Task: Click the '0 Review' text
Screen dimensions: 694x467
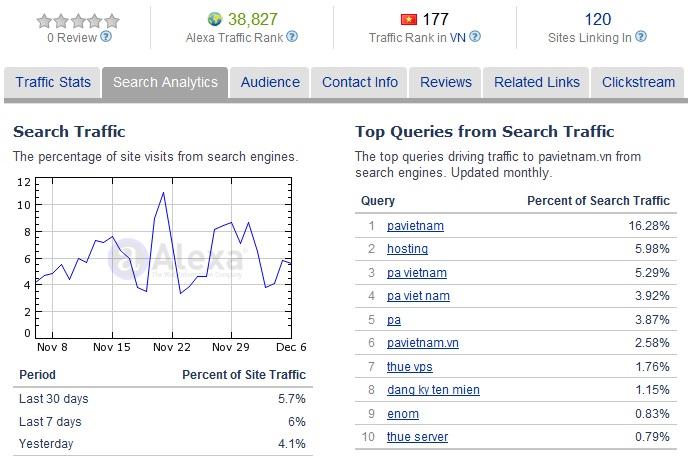Action: tap(72, 38)
